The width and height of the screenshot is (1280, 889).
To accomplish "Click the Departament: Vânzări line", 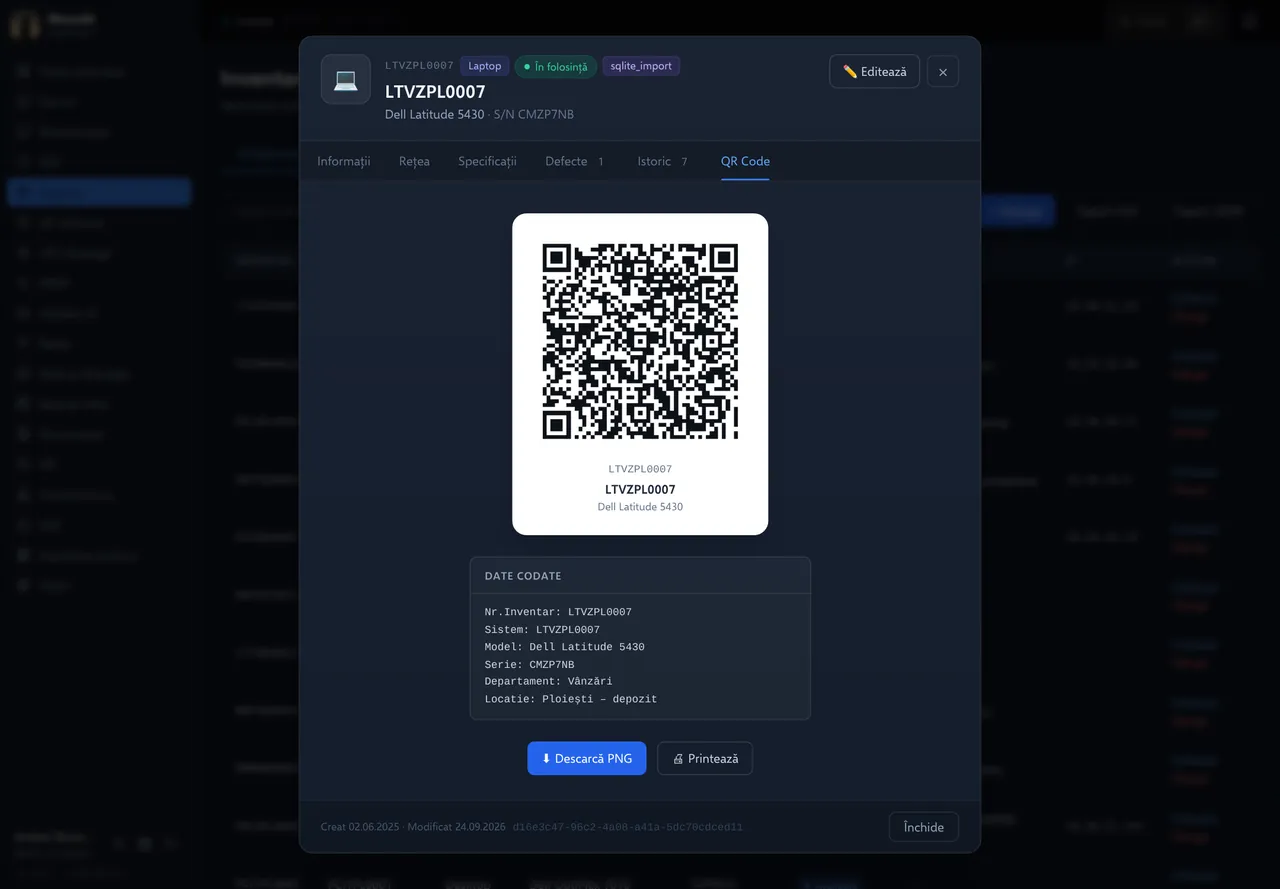I will [548, 682].
